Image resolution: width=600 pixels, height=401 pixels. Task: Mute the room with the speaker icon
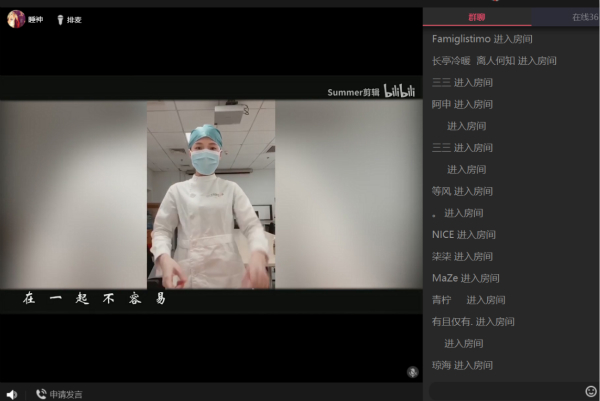coord(12,394)
